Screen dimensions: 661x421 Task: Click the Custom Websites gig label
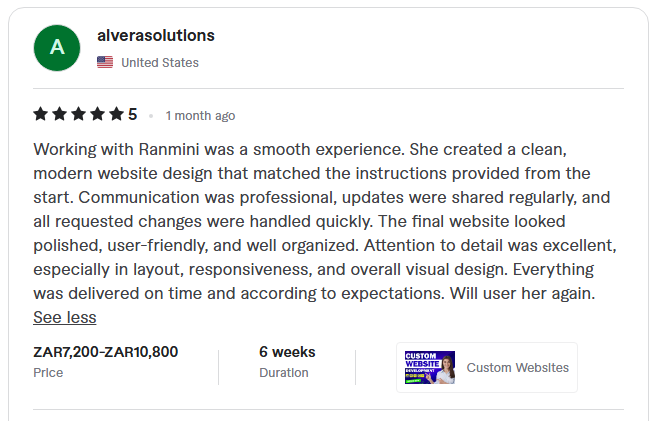pos(518,367)
